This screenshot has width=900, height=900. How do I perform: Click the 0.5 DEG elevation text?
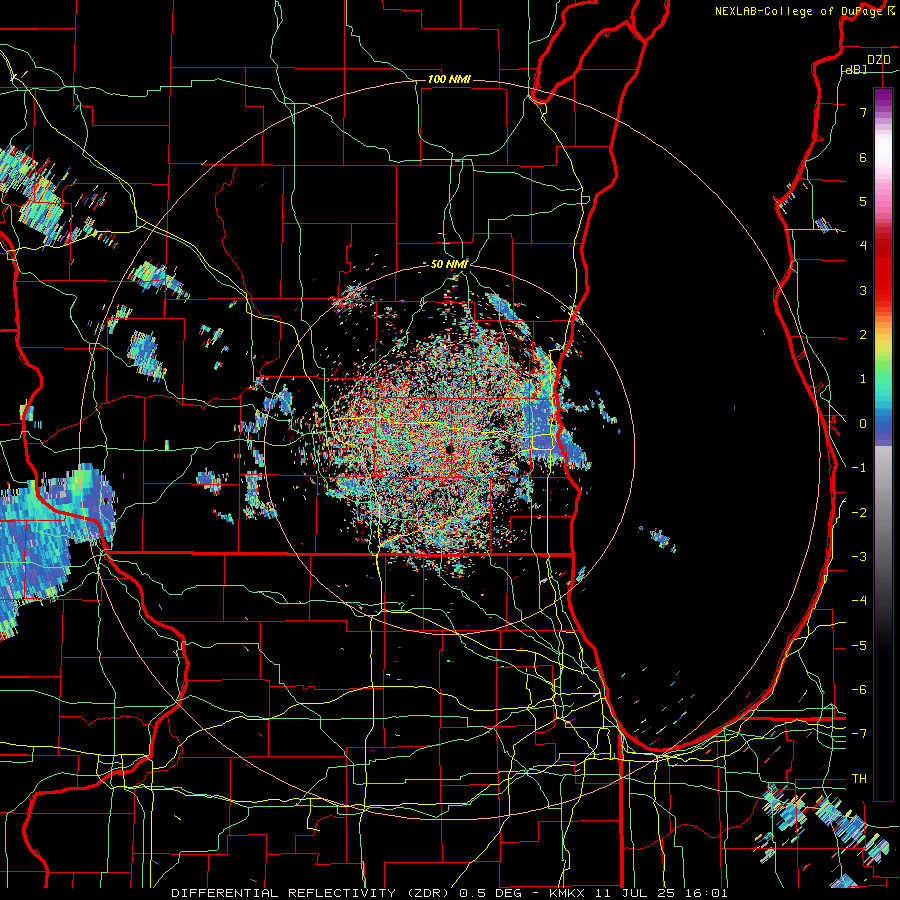pyautogui.click(x=491, y=893)
